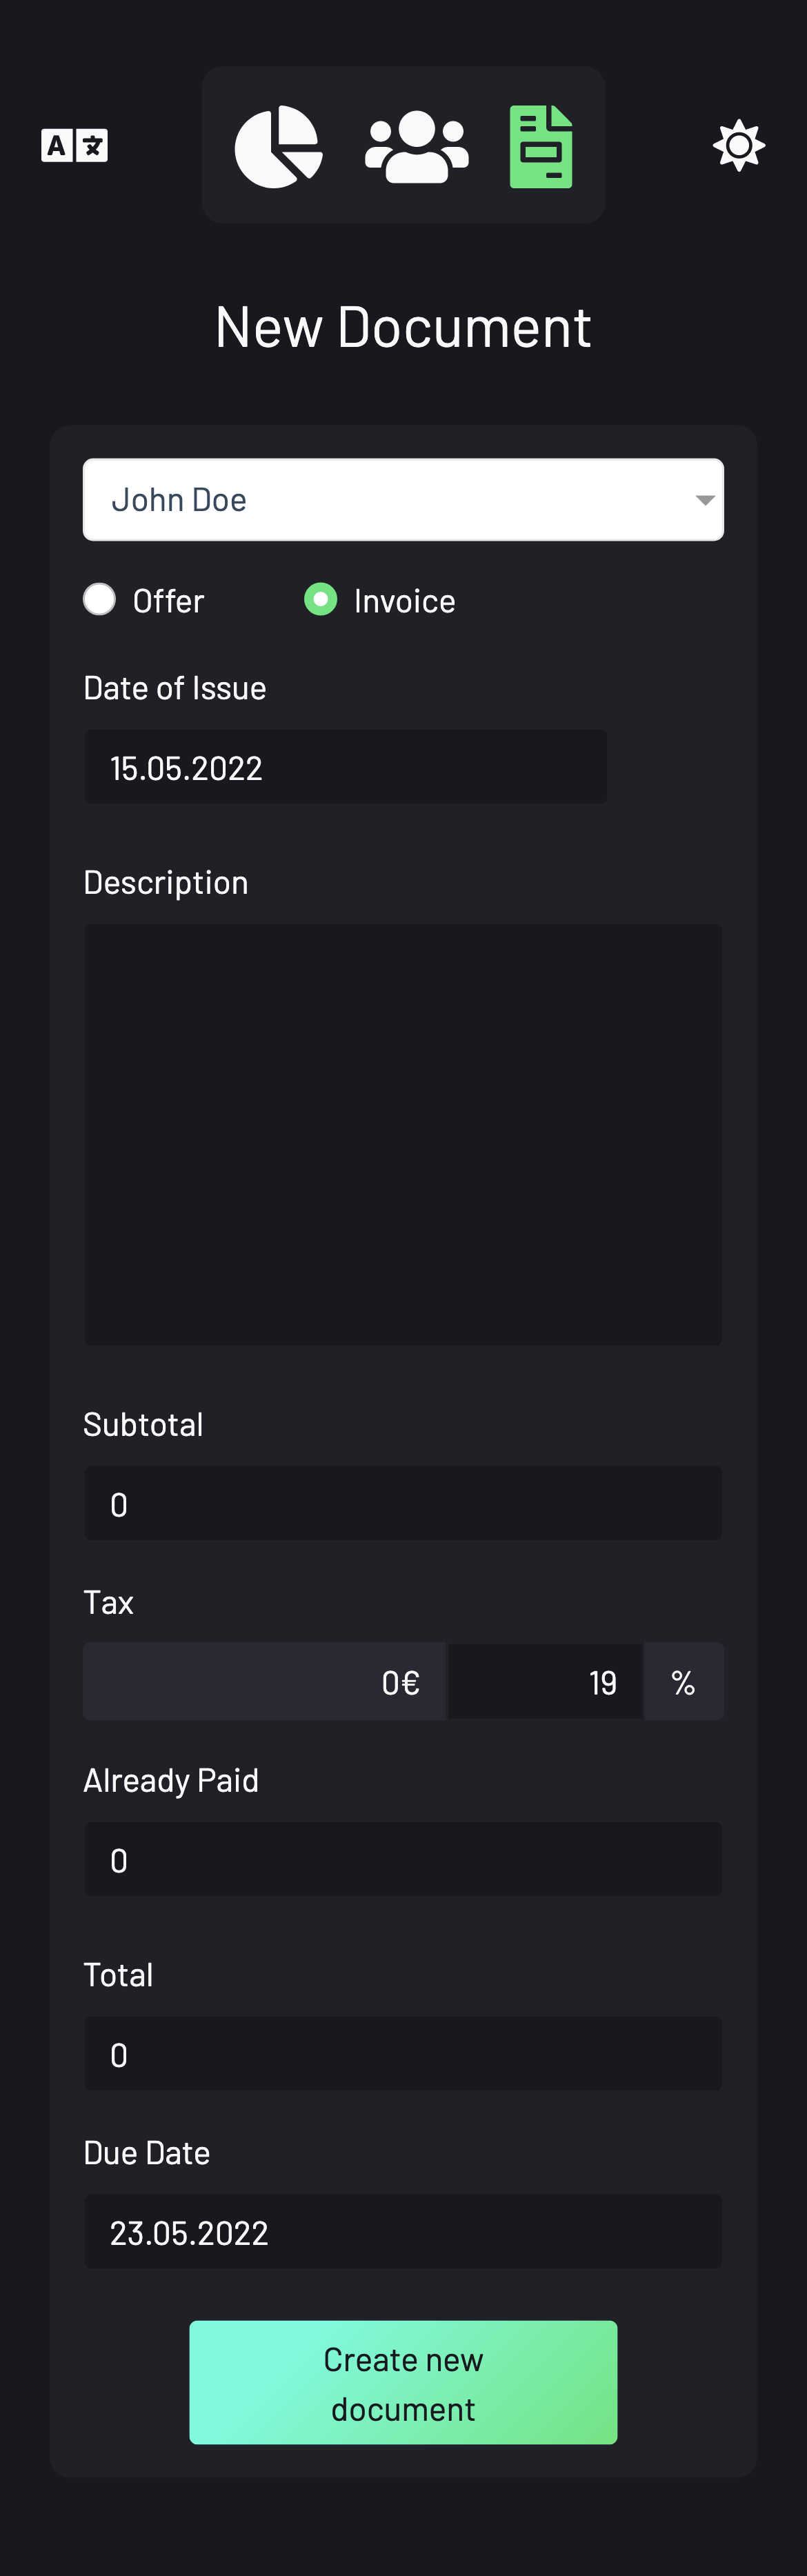The image size is (807, 2576).
Task: Open the pie chart dashboard icon
Action: click(x=278, y=146)
